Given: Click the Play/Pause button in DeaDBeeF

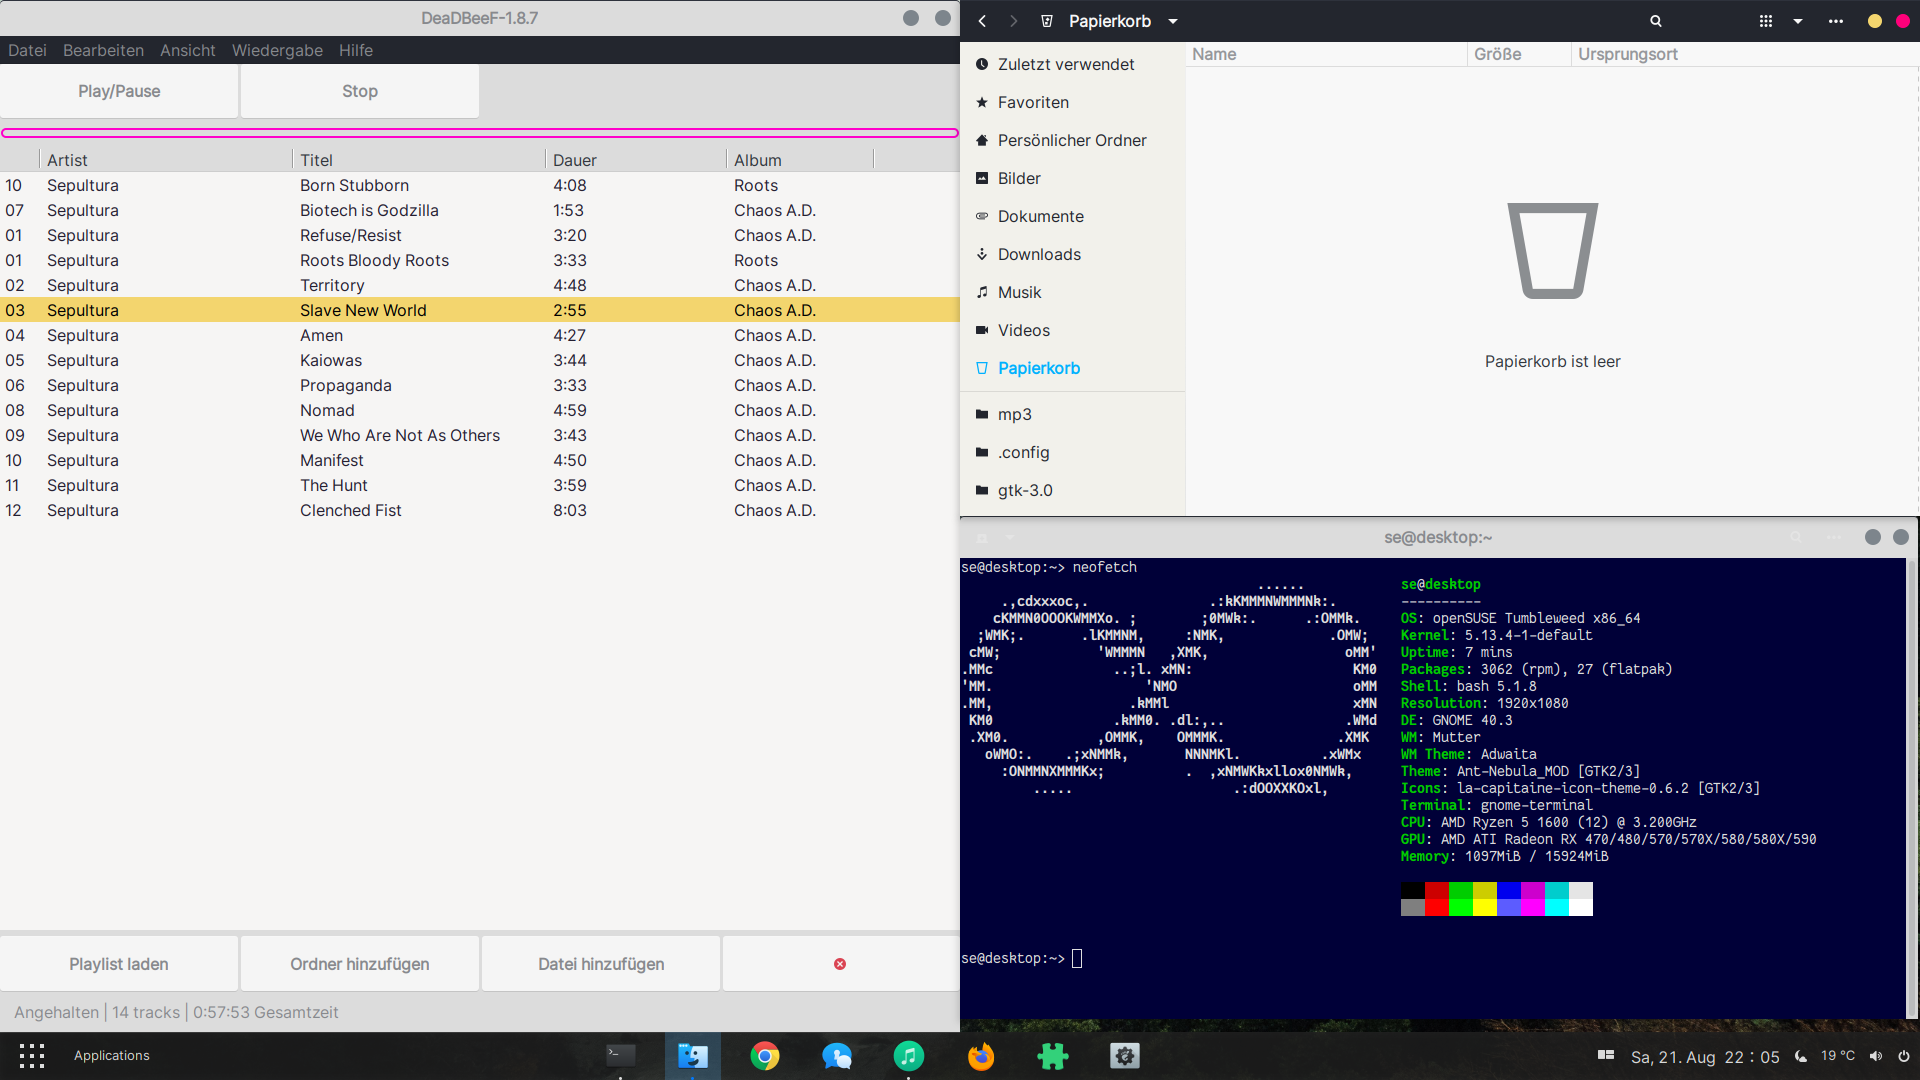Looking at the screenshot, I should tap(119, 91).
